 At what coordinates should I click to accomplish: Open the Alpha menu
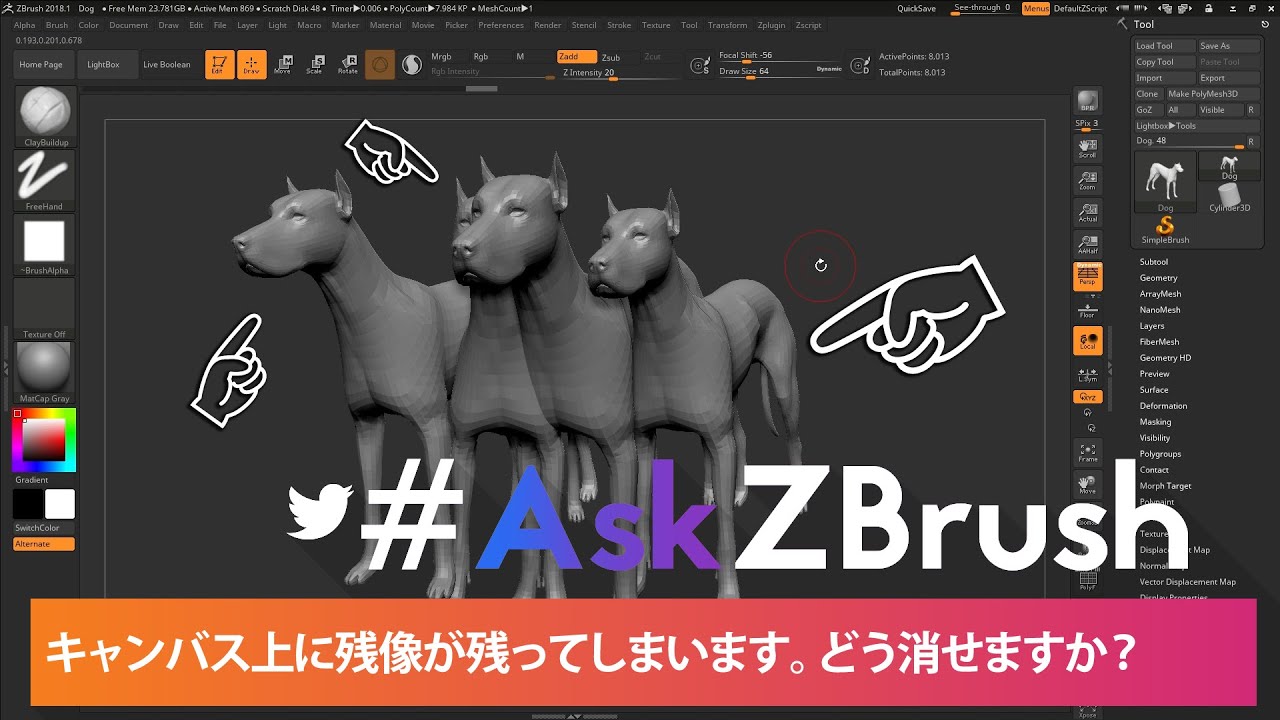pos(25,25)
